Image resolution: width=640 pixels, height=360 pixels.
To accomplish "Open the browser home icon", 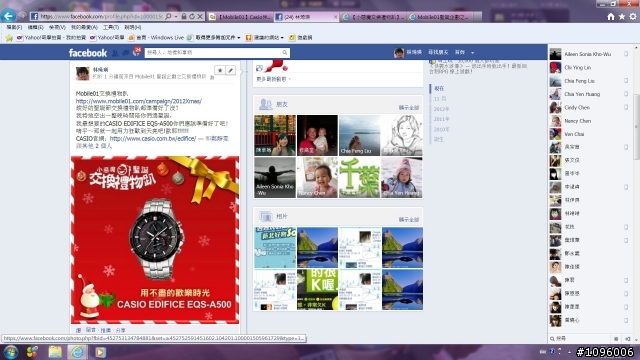I will point(611,16).
